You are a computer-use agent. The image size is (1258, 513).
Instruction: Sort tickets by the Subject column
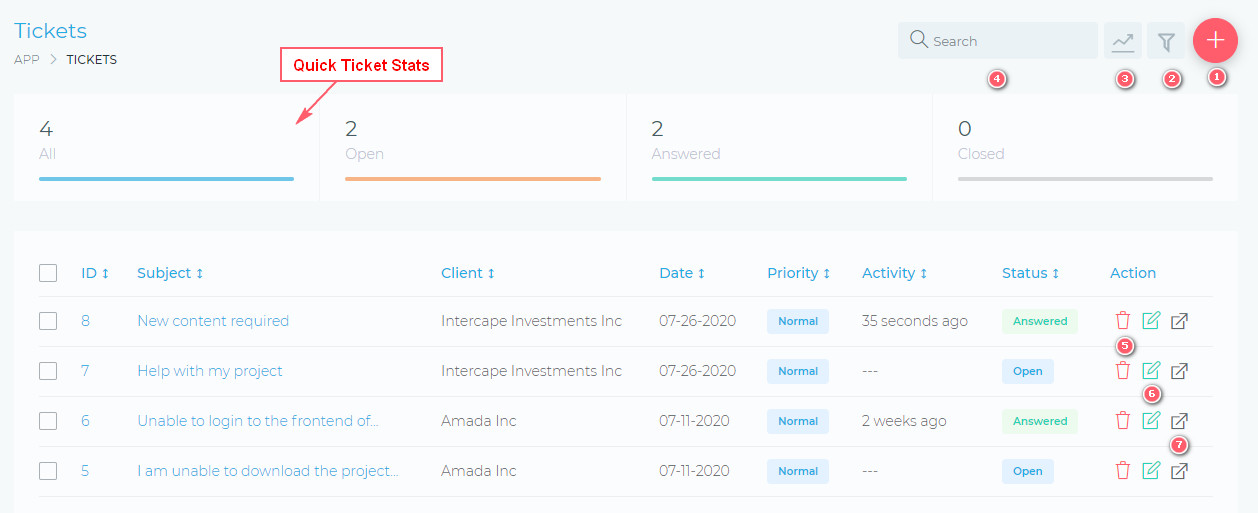coord(170,273)
